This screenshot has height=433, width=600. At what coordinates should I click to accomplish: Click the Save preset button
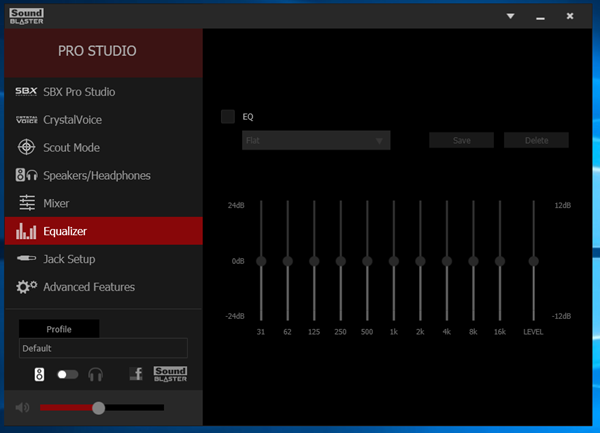pyautogui.click(x=461, y=140)
